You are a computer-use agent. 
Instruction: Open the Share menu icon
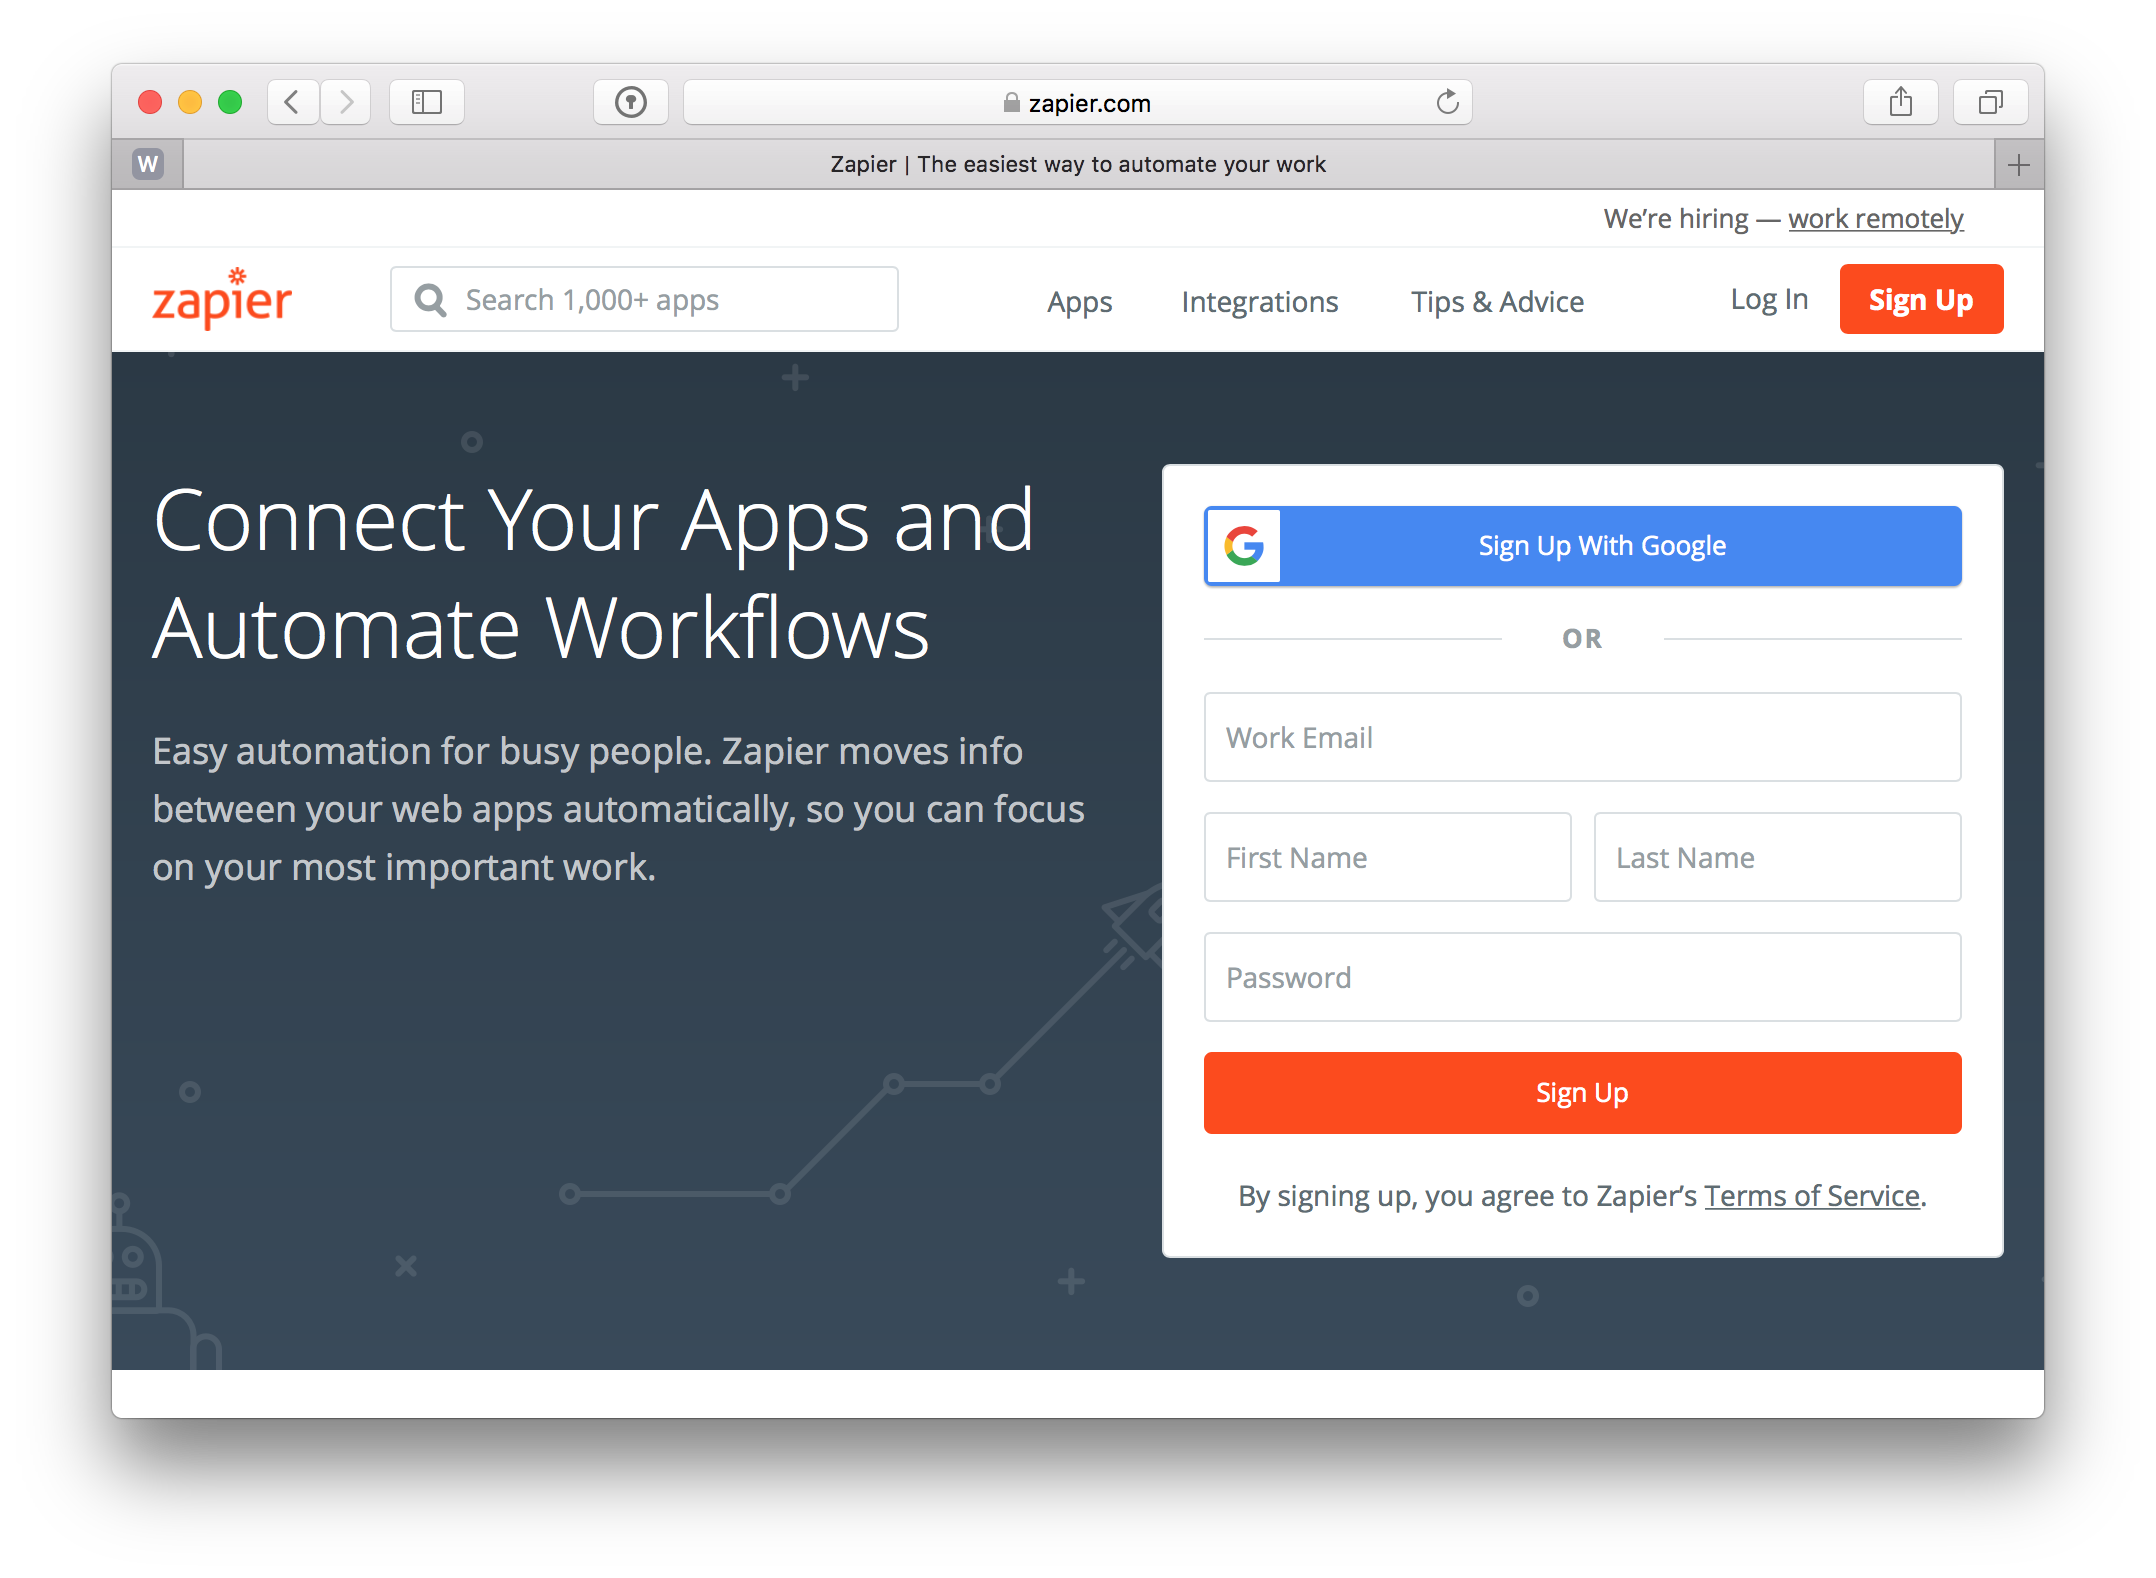(x=1901, y=102)
